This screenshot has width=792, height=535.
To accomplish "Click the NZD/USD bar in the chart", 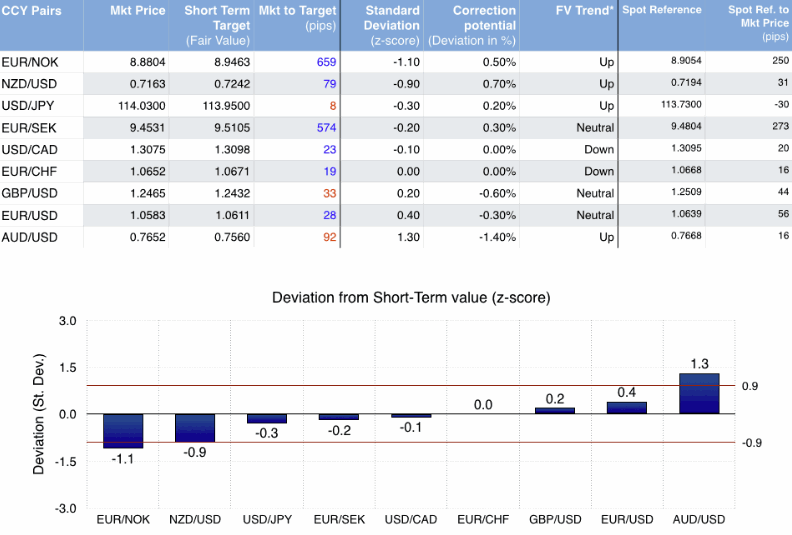I will (x=195, y=427).
